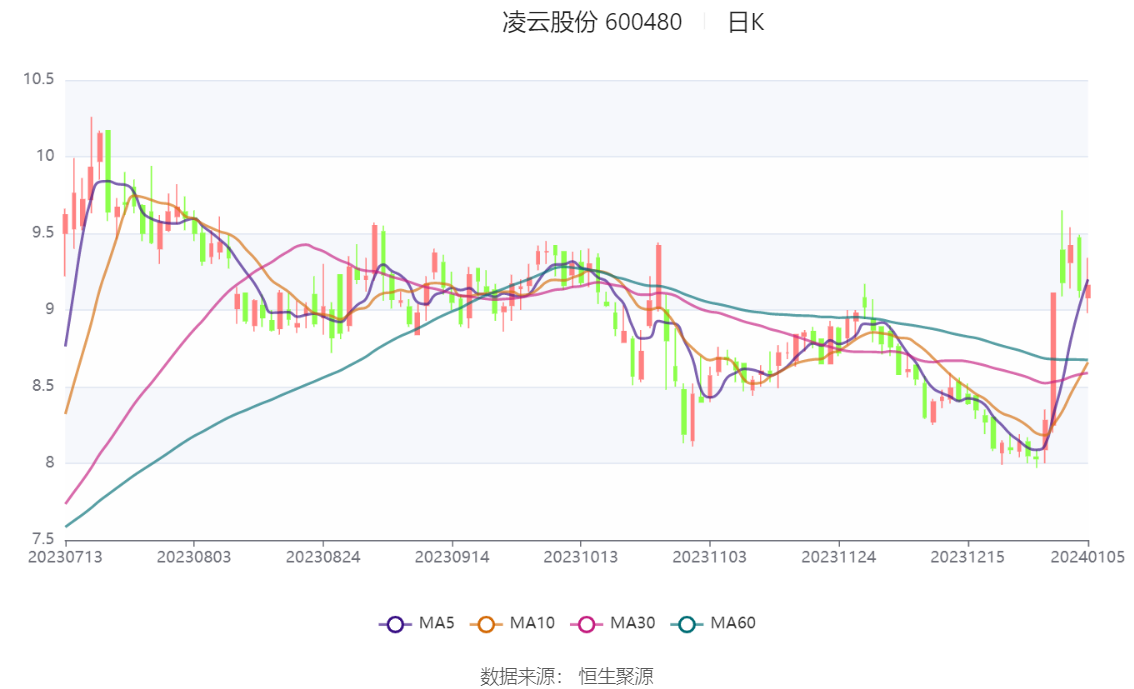The image size is (1134, 689).
Task: Click the 7.5 price axis label
Action: [43, 539]
